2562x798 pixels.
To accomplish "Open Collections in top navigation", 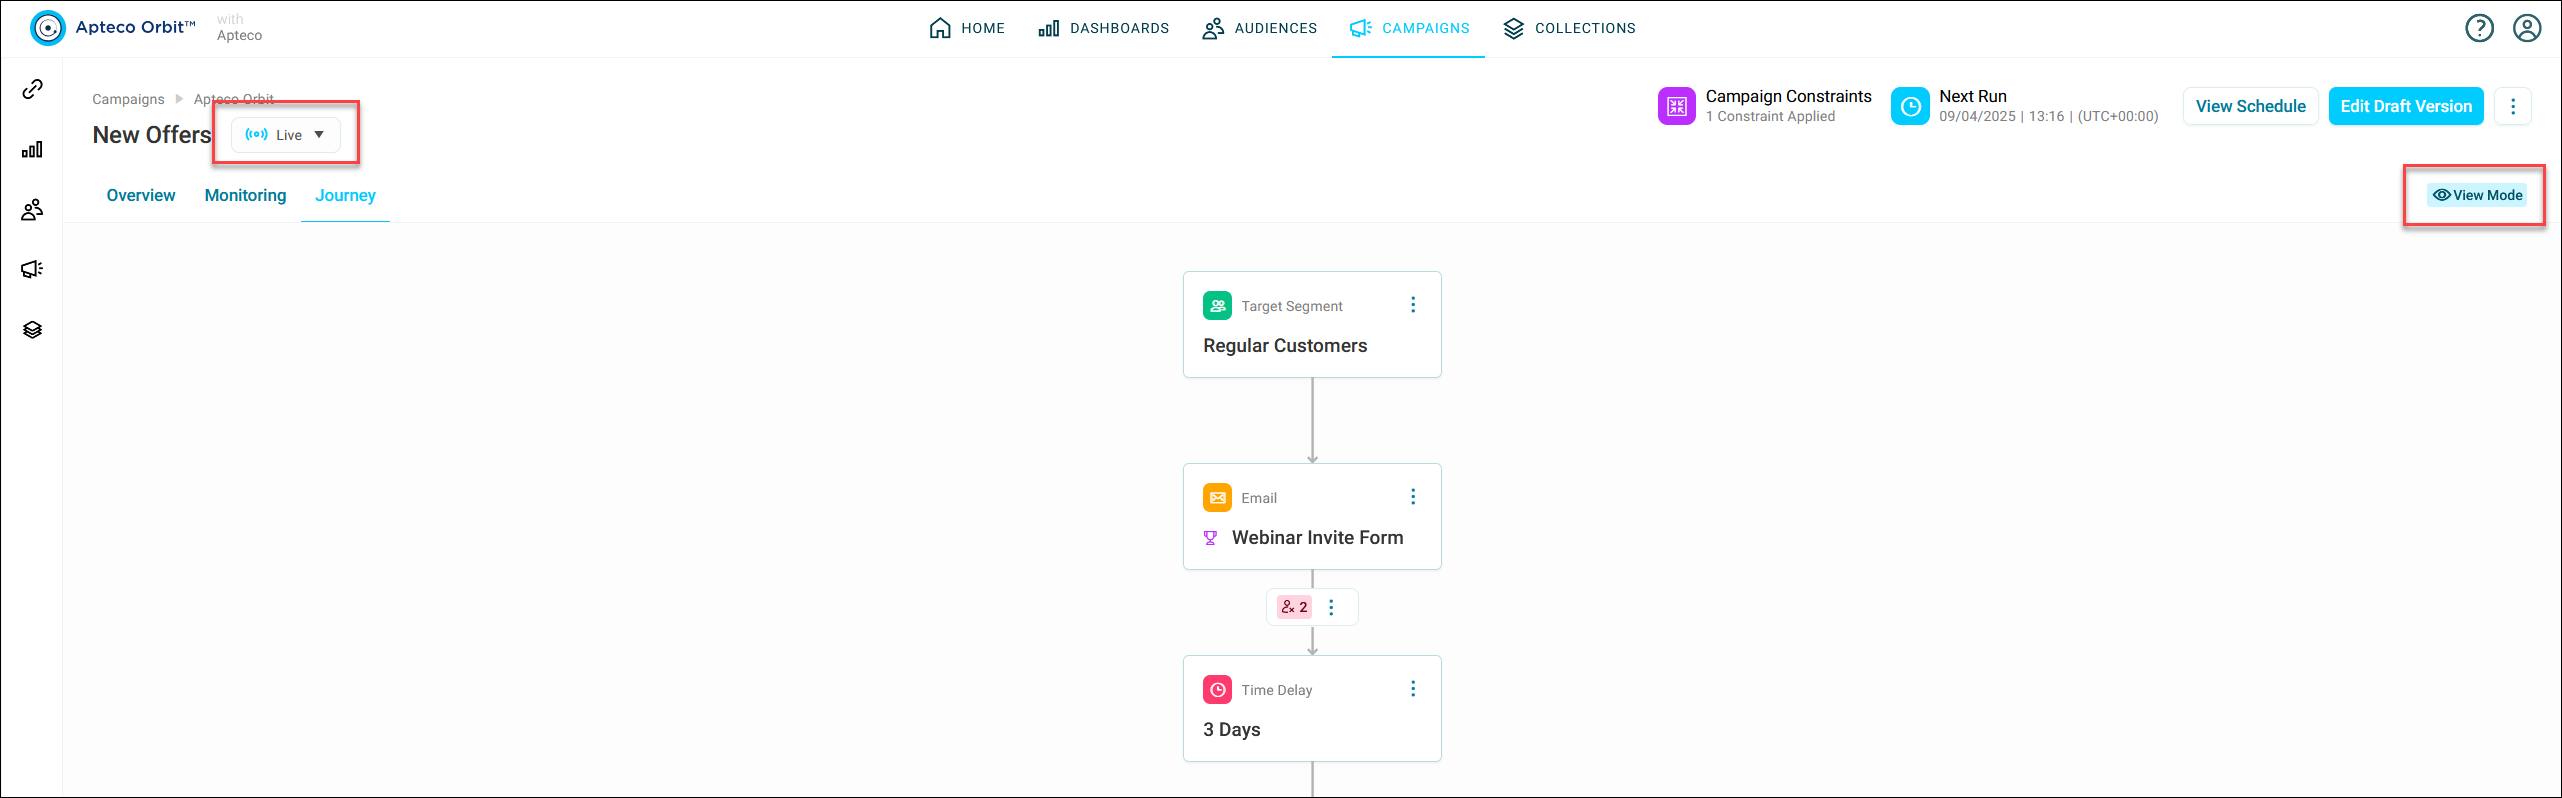I will click(x=1570, y=28).
